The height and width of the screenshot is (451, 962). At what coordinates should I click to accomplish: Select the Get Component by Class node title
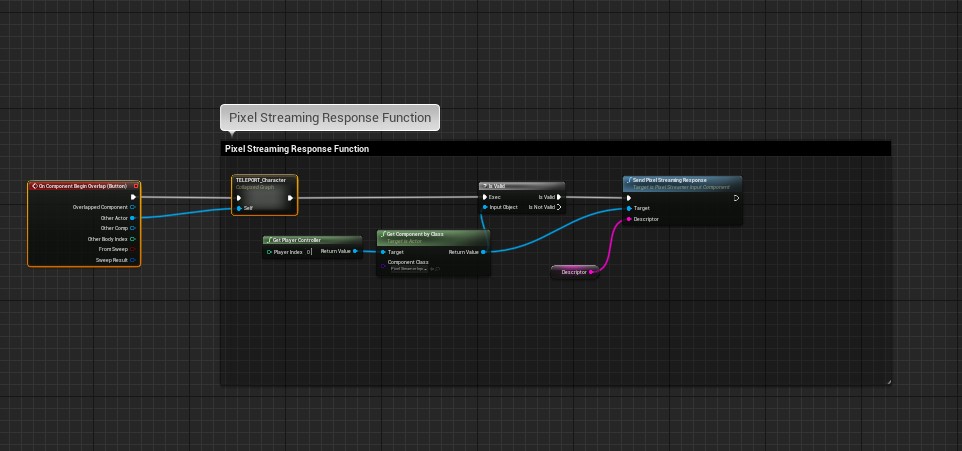pos(415,234)
